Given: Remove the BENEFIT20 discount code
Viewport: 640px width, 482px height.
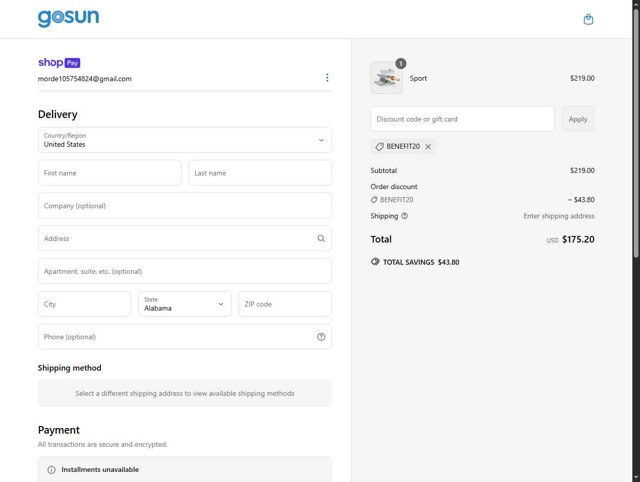Looking at the screenshot, I should tap(428, 147).
